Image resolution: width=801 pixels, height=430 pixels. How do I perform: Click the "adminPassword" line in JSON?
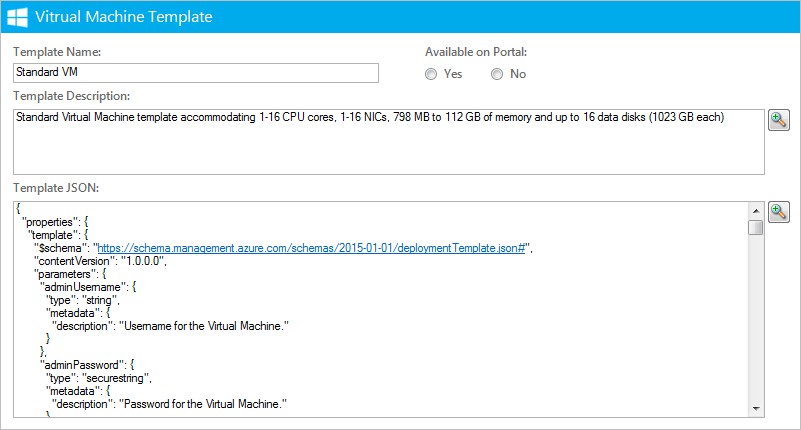[x=87, y=365]
